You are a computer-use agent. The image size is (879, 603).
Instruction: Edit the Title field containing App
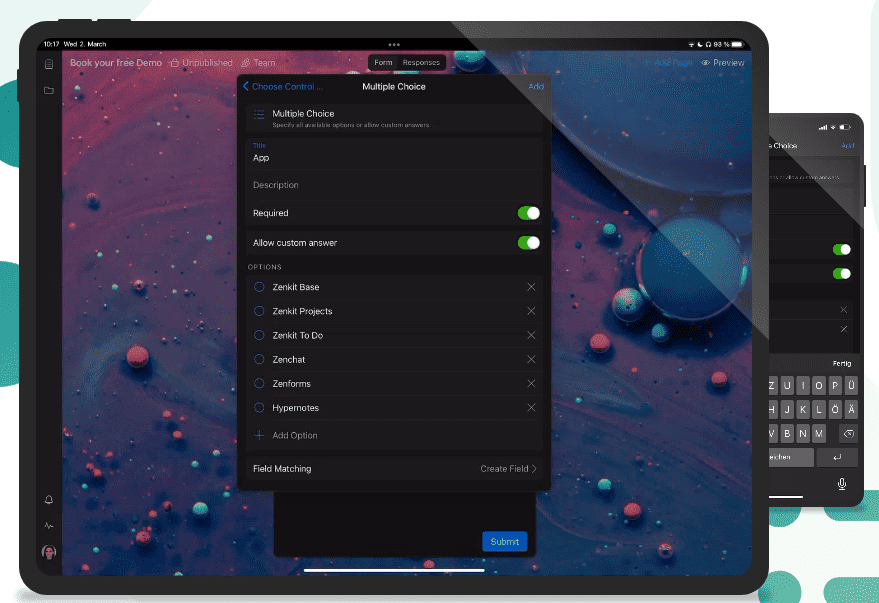(394, 154)
